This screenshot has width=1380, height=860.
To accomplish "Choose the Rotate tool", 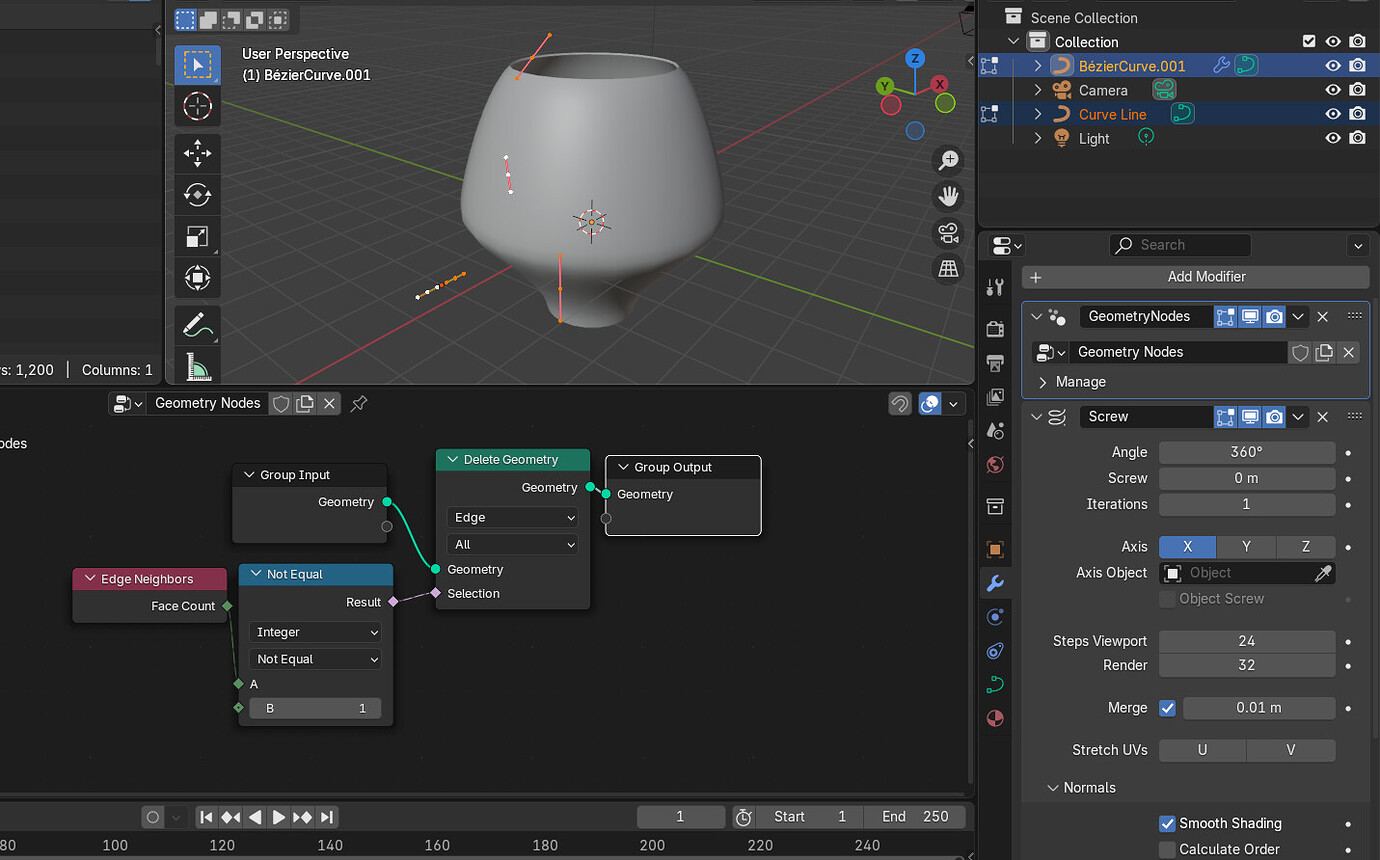I will point(197,194).
